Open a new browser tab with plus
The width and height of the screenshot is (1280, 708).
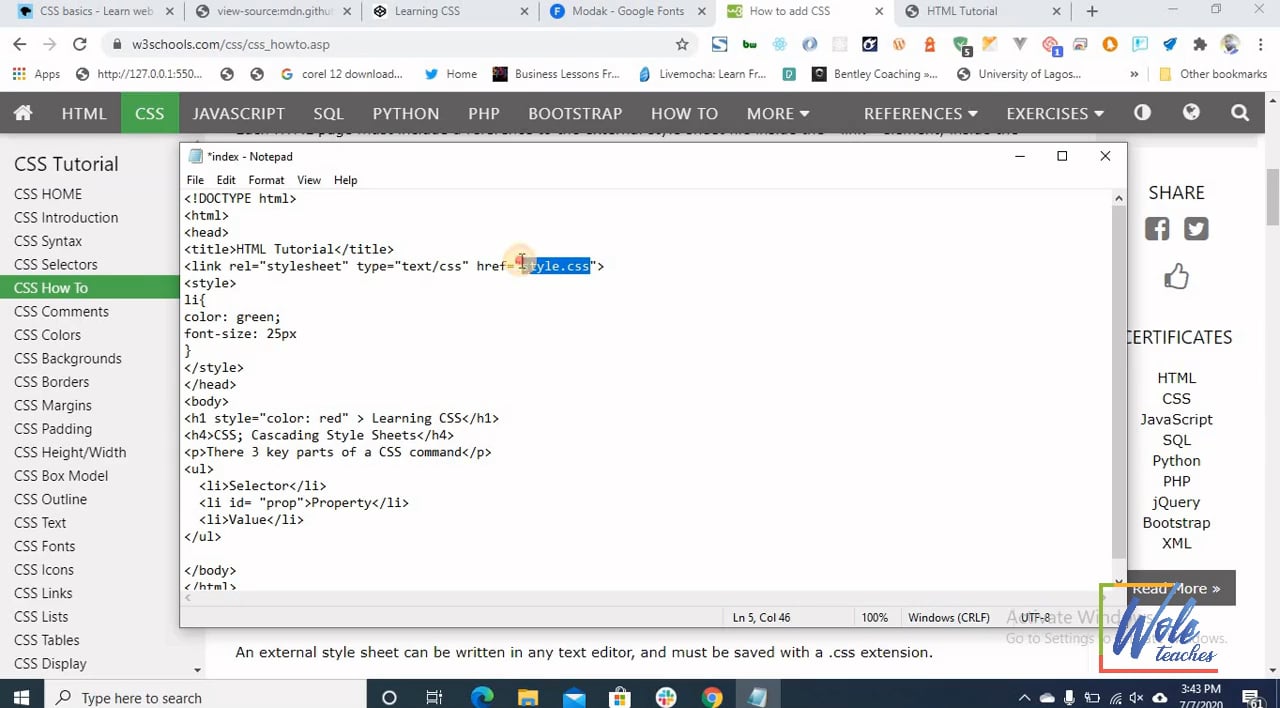1092,12
